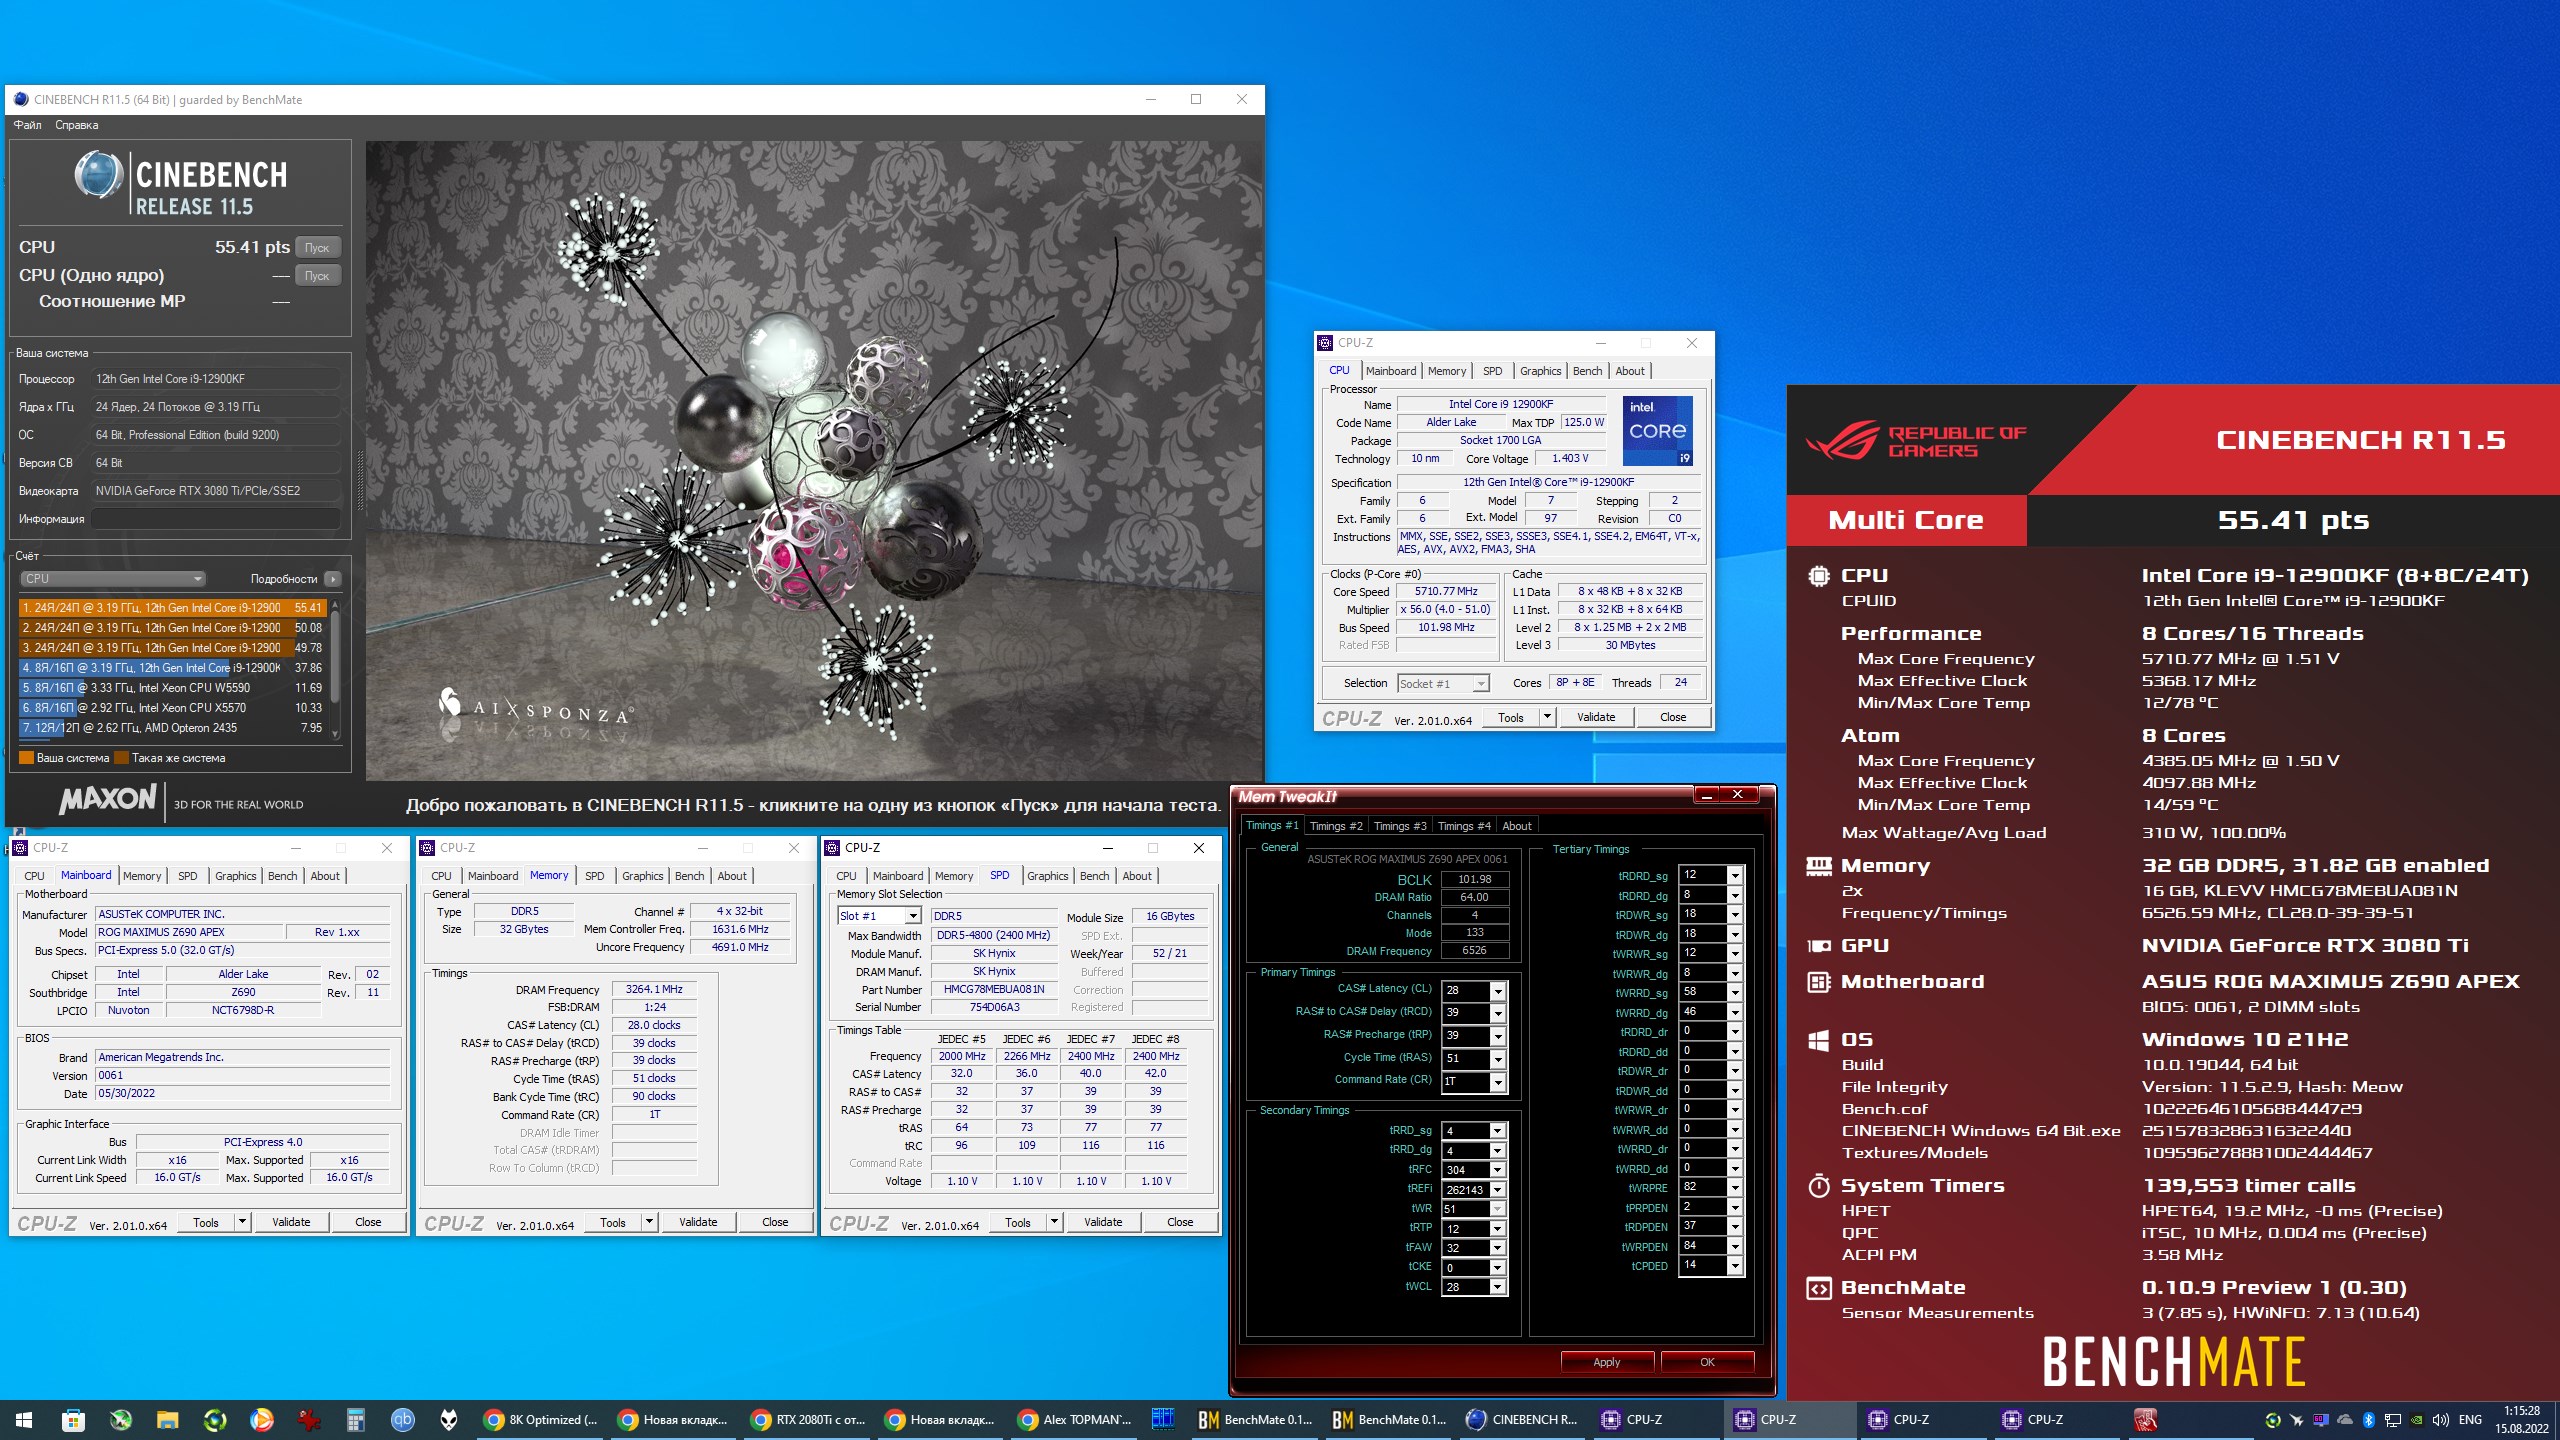Viewport: 2560px width, 1440px height.
Task: Open the Command Rate (CR) dropdown in Mem TweakIt
Action: pyautogui.click(x=1498, y=1082)
